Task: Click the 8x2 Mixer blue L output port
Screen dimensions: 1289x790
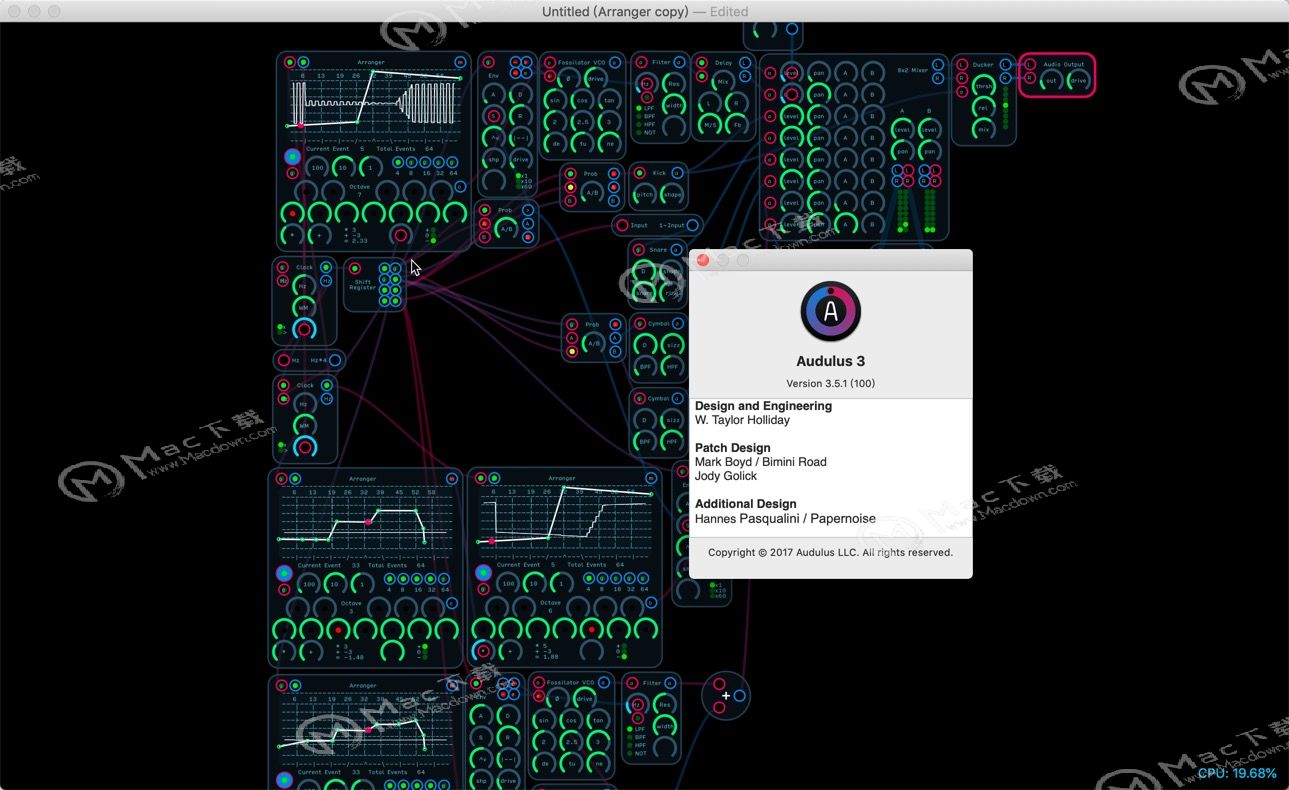Action: [937, 65]
